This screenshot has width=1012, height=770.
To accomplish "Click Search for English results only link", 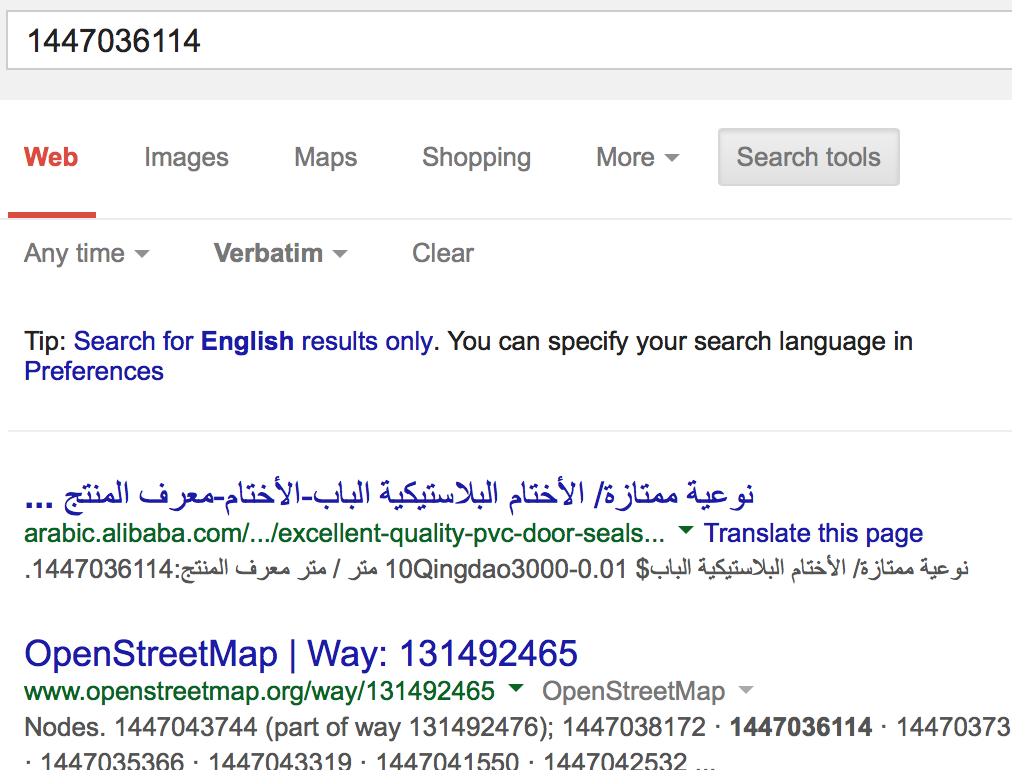I will (253, 342).
